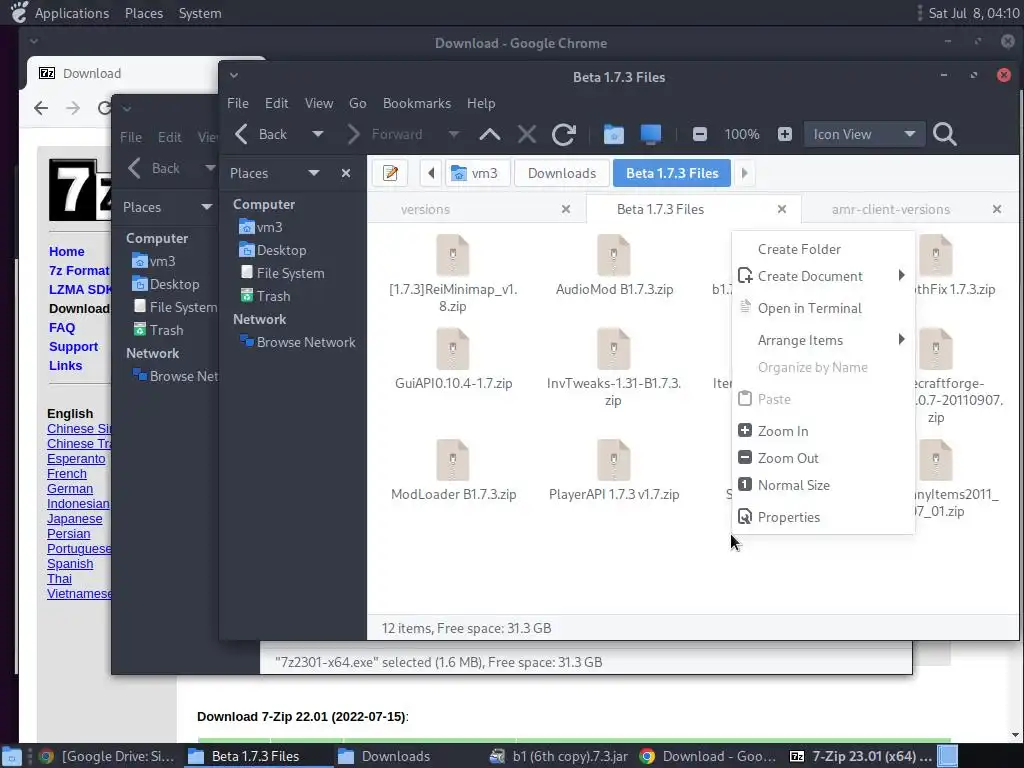Switch to the 7-Zip 23.01 (x64) taskbar item
The height and width of the screenshot is (768, 1024).
point(861,756)
